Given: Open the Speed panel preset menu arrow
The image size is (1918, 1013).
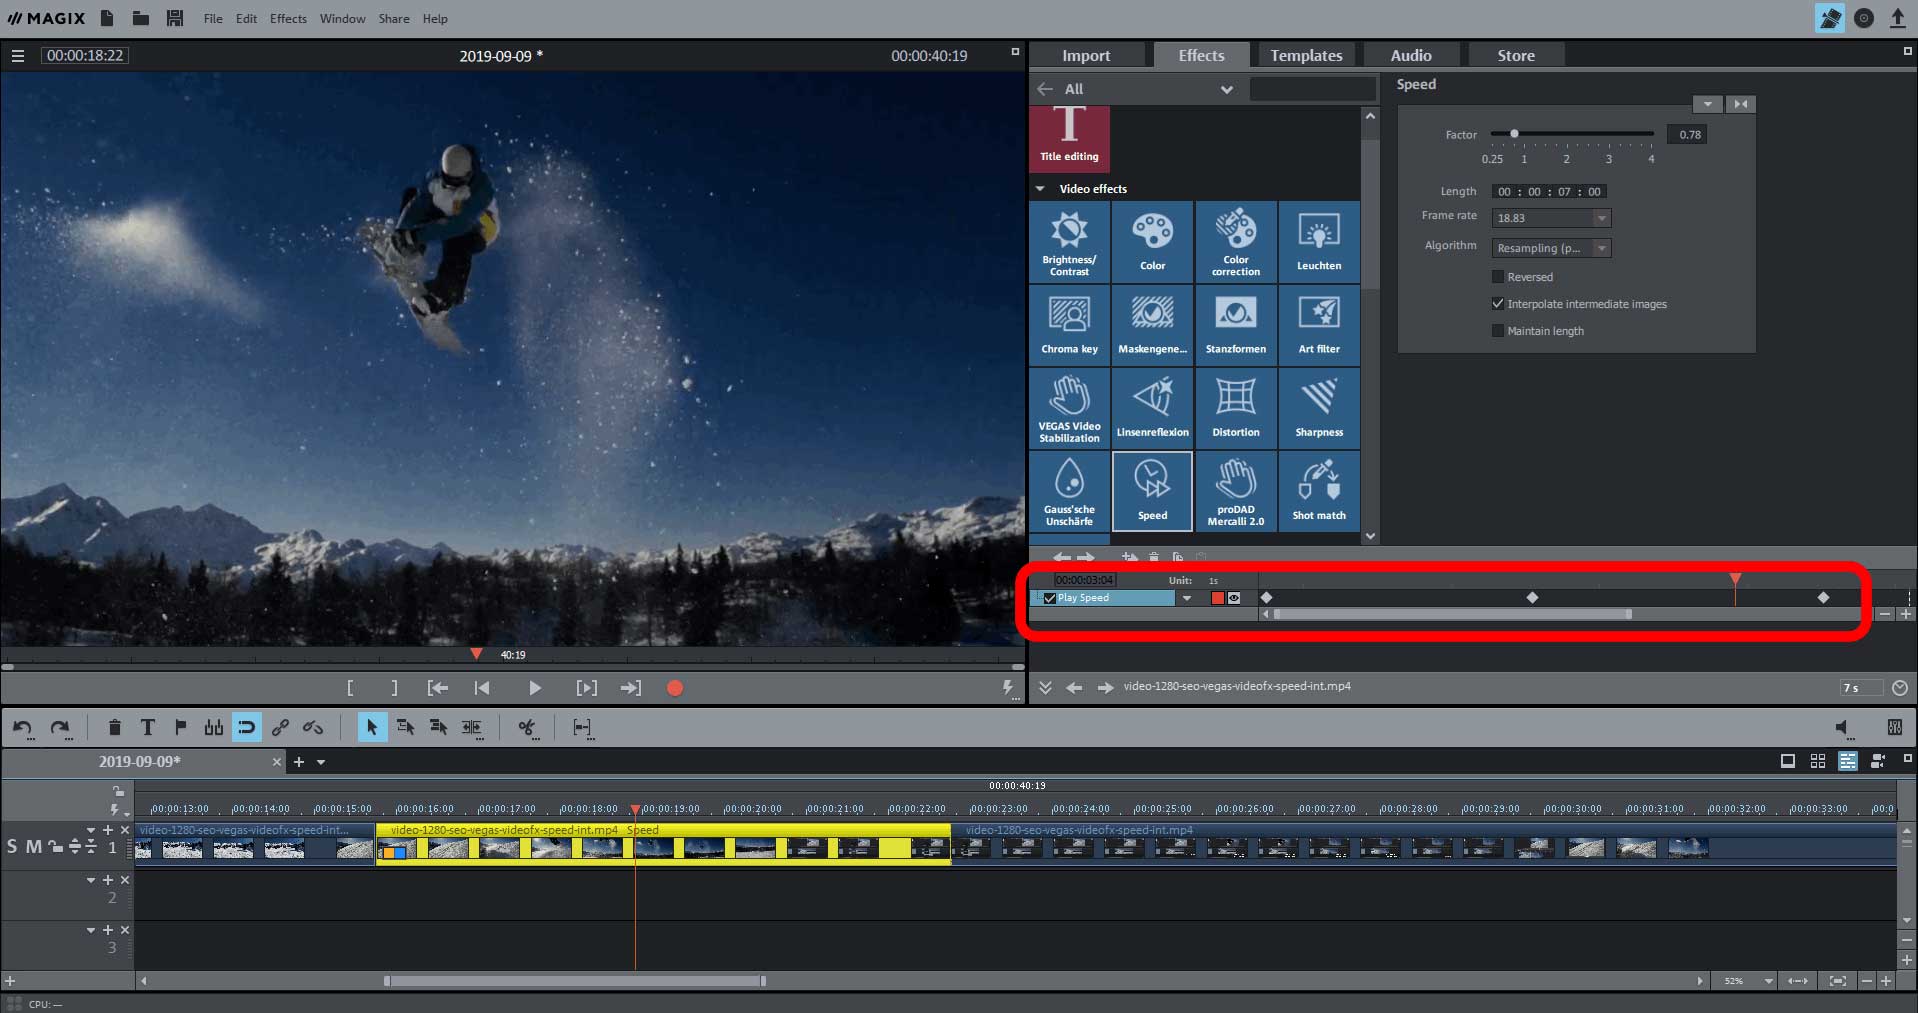Looking at the screenshot, I should [x=1707, y=104].
